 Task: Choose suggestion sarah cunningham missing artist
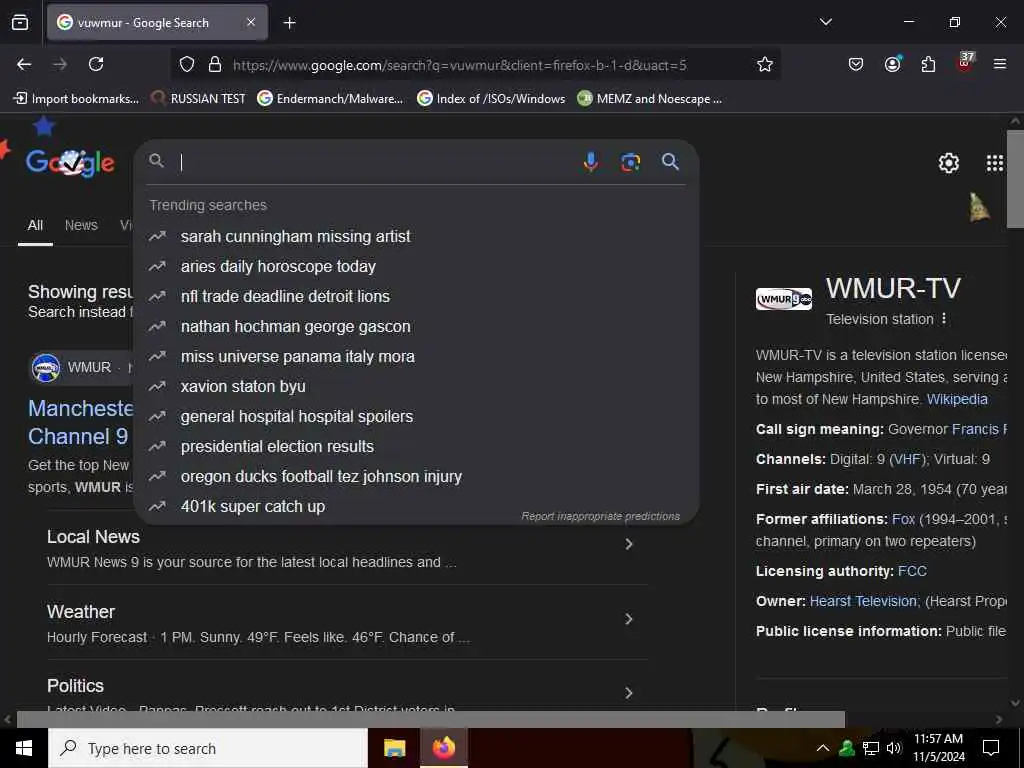[x=417, y=236]
